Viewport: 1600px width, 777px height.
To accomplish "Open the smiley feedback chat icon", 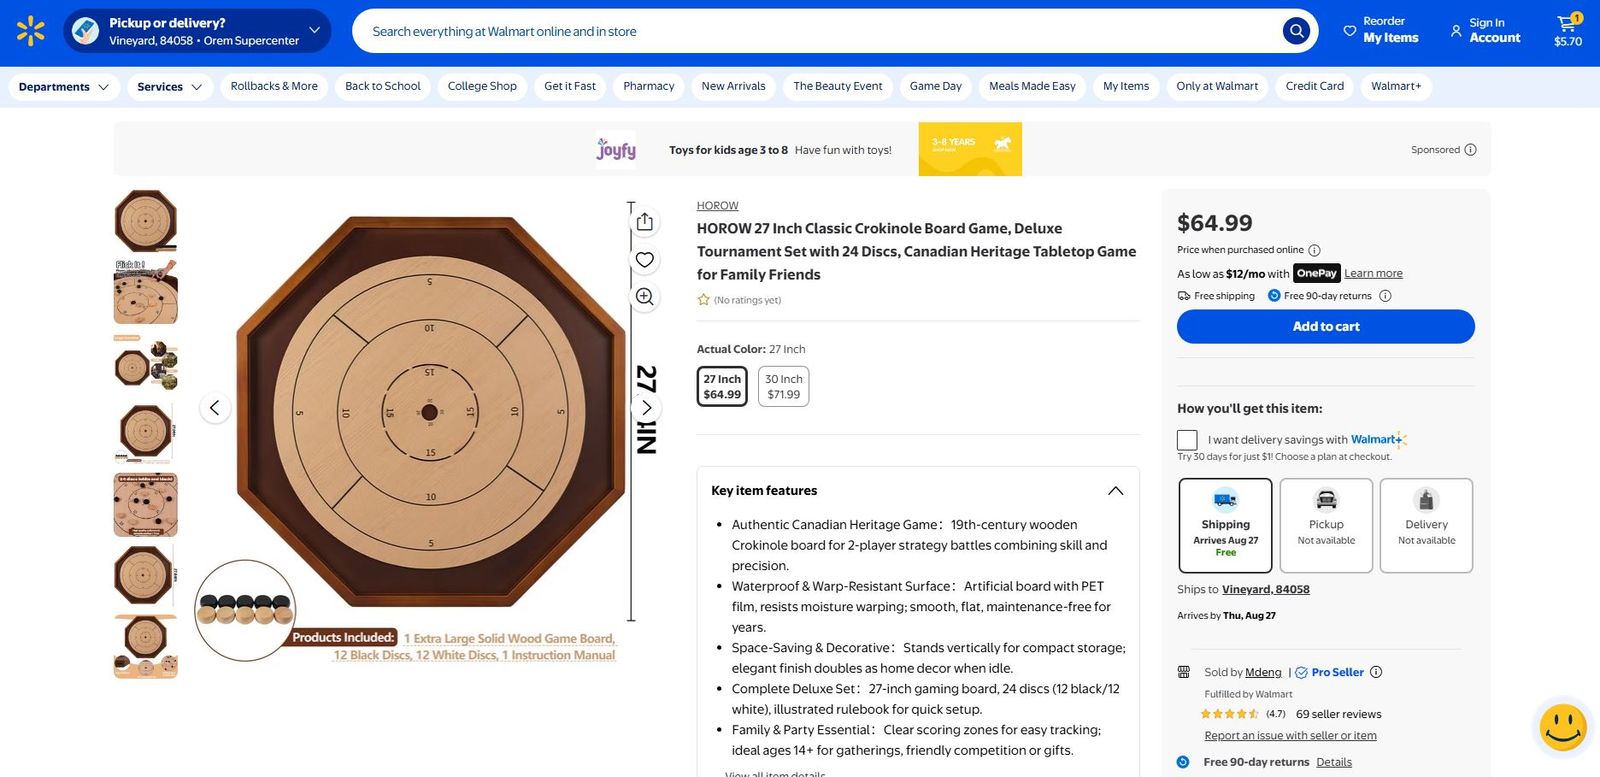I will (x=1563, y=727).
